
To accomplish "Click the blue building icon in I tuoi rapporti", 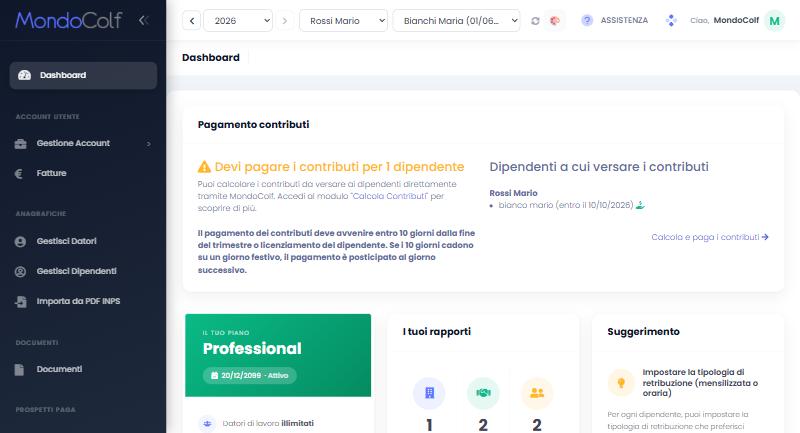I will 429,393.
